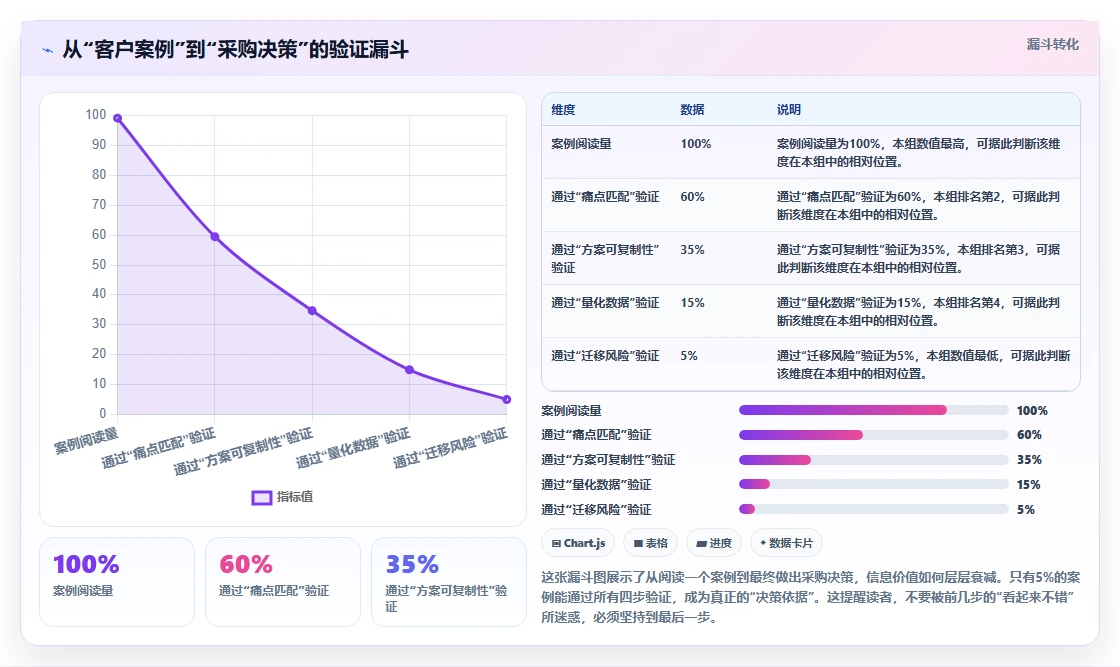Click the 漏斗转化 tag in the header

click(1052, 44)
